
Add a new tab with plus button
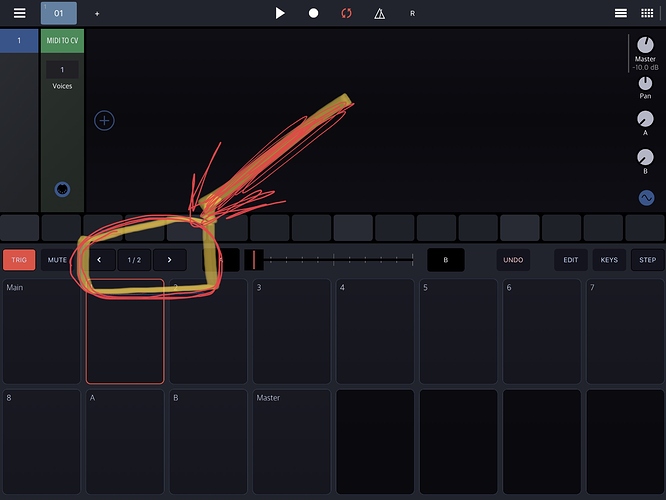97,14
